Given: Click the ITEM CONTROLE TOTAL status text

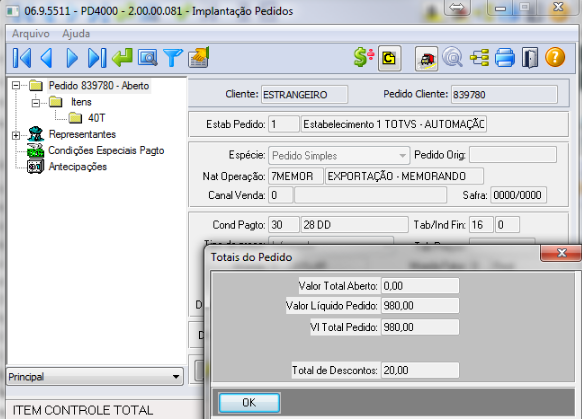Looking at the screenshot, I should tap(83, 410).
